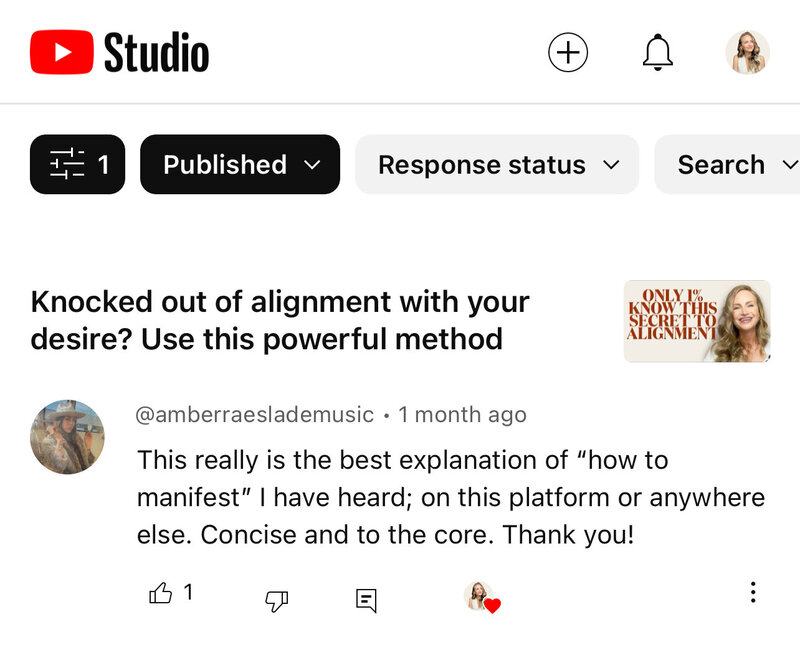Like the comment with thumbs up
The height and width of the screenshot is (650, 800).
(x=160, y=594)
